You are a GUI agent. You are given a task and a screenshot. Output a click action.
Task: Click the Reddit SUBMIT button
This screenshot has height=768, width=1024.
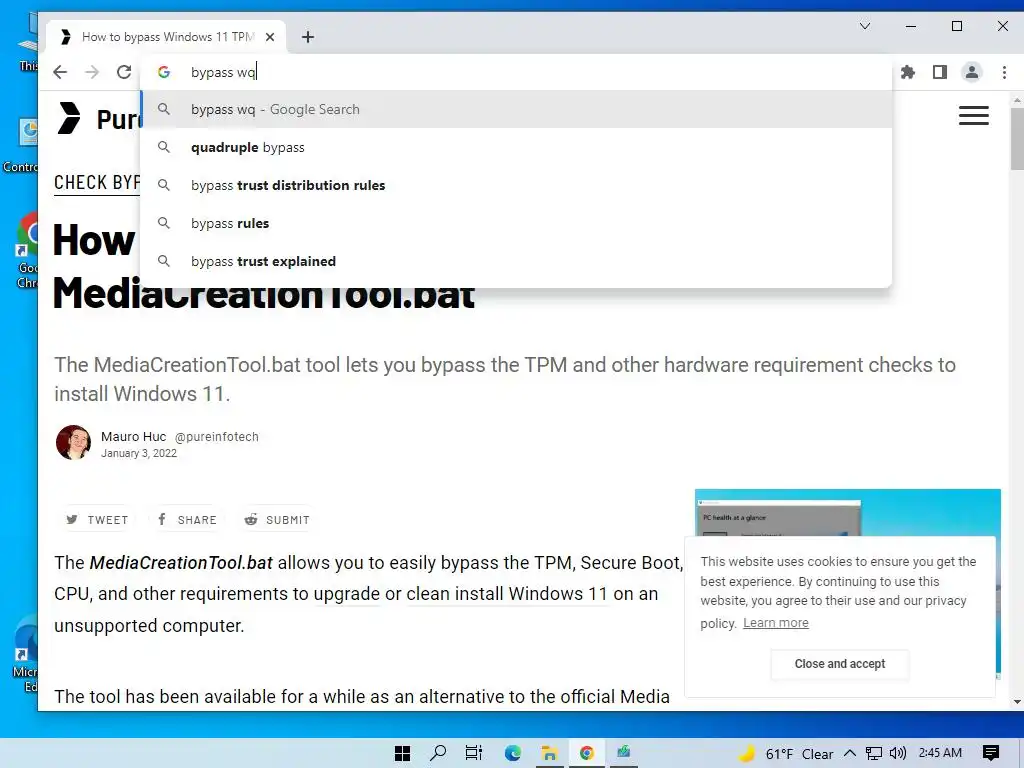tap(277, 520)
